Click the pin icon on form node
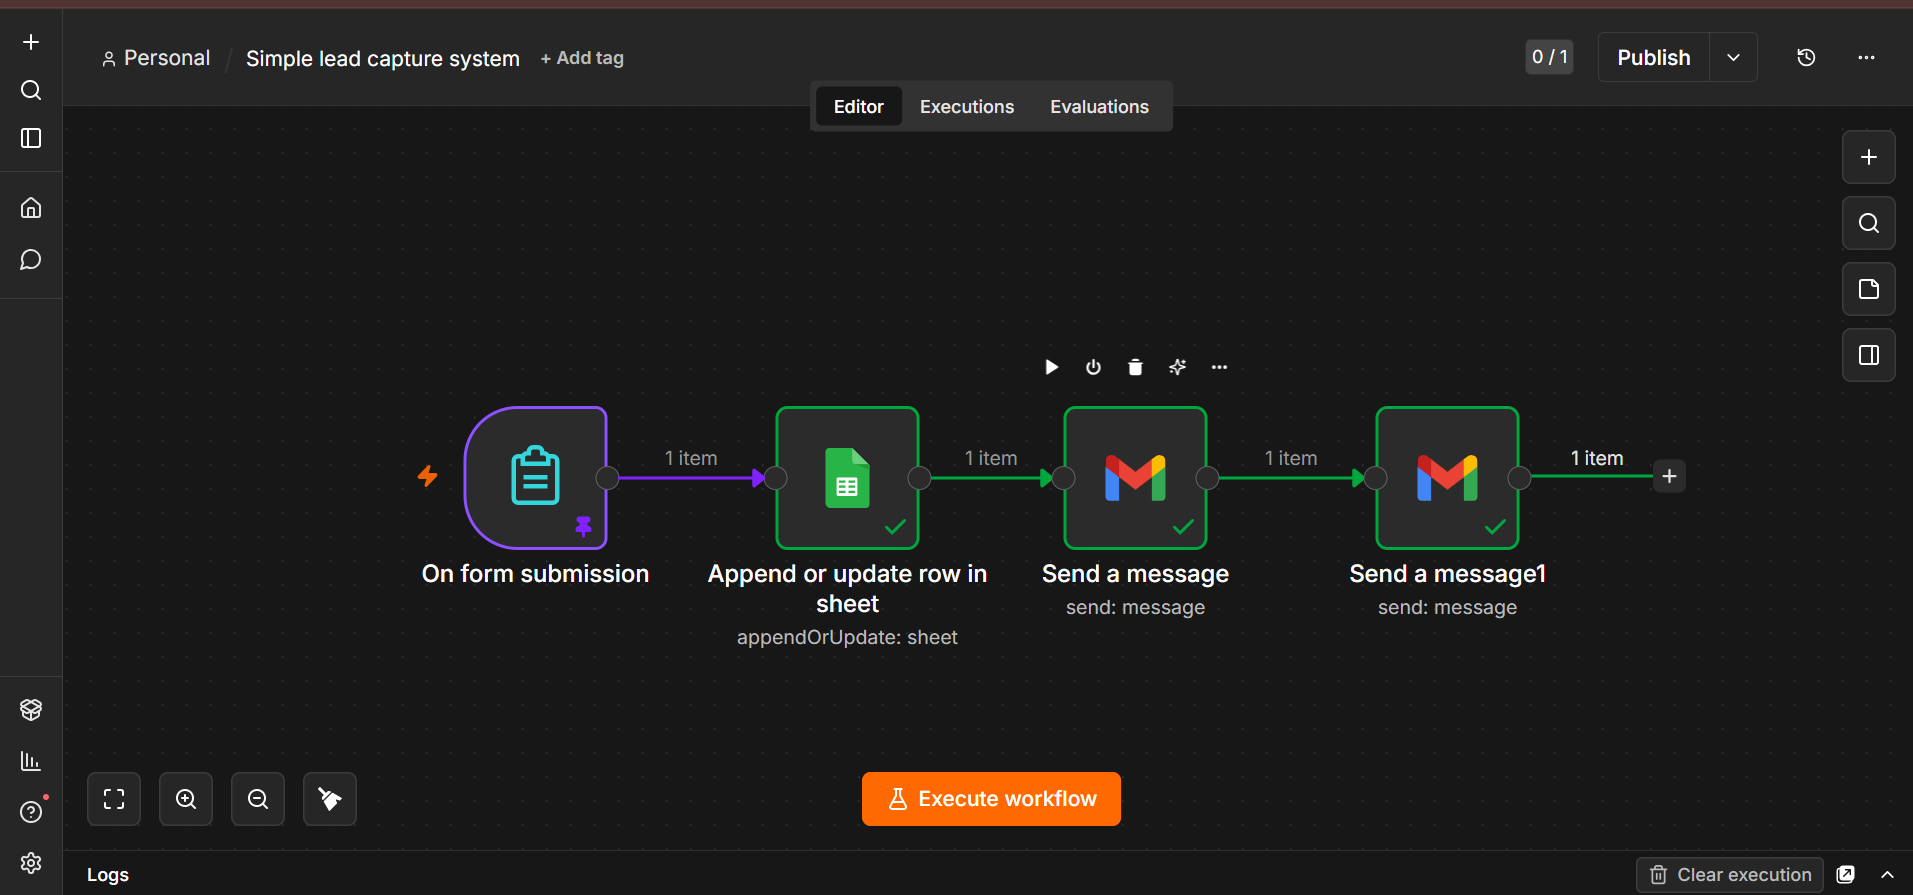 coord(584,526)
